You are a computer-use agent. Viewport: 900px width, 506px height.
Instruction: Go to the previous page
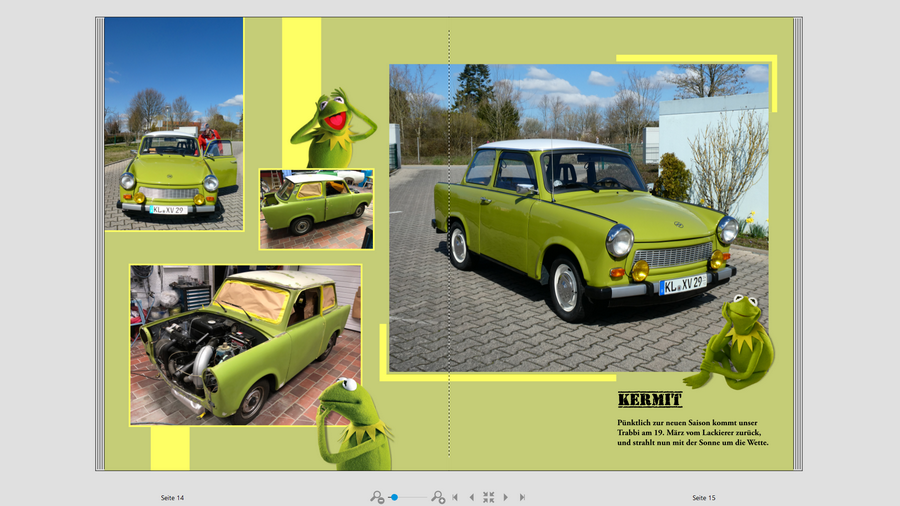[471, 497]
